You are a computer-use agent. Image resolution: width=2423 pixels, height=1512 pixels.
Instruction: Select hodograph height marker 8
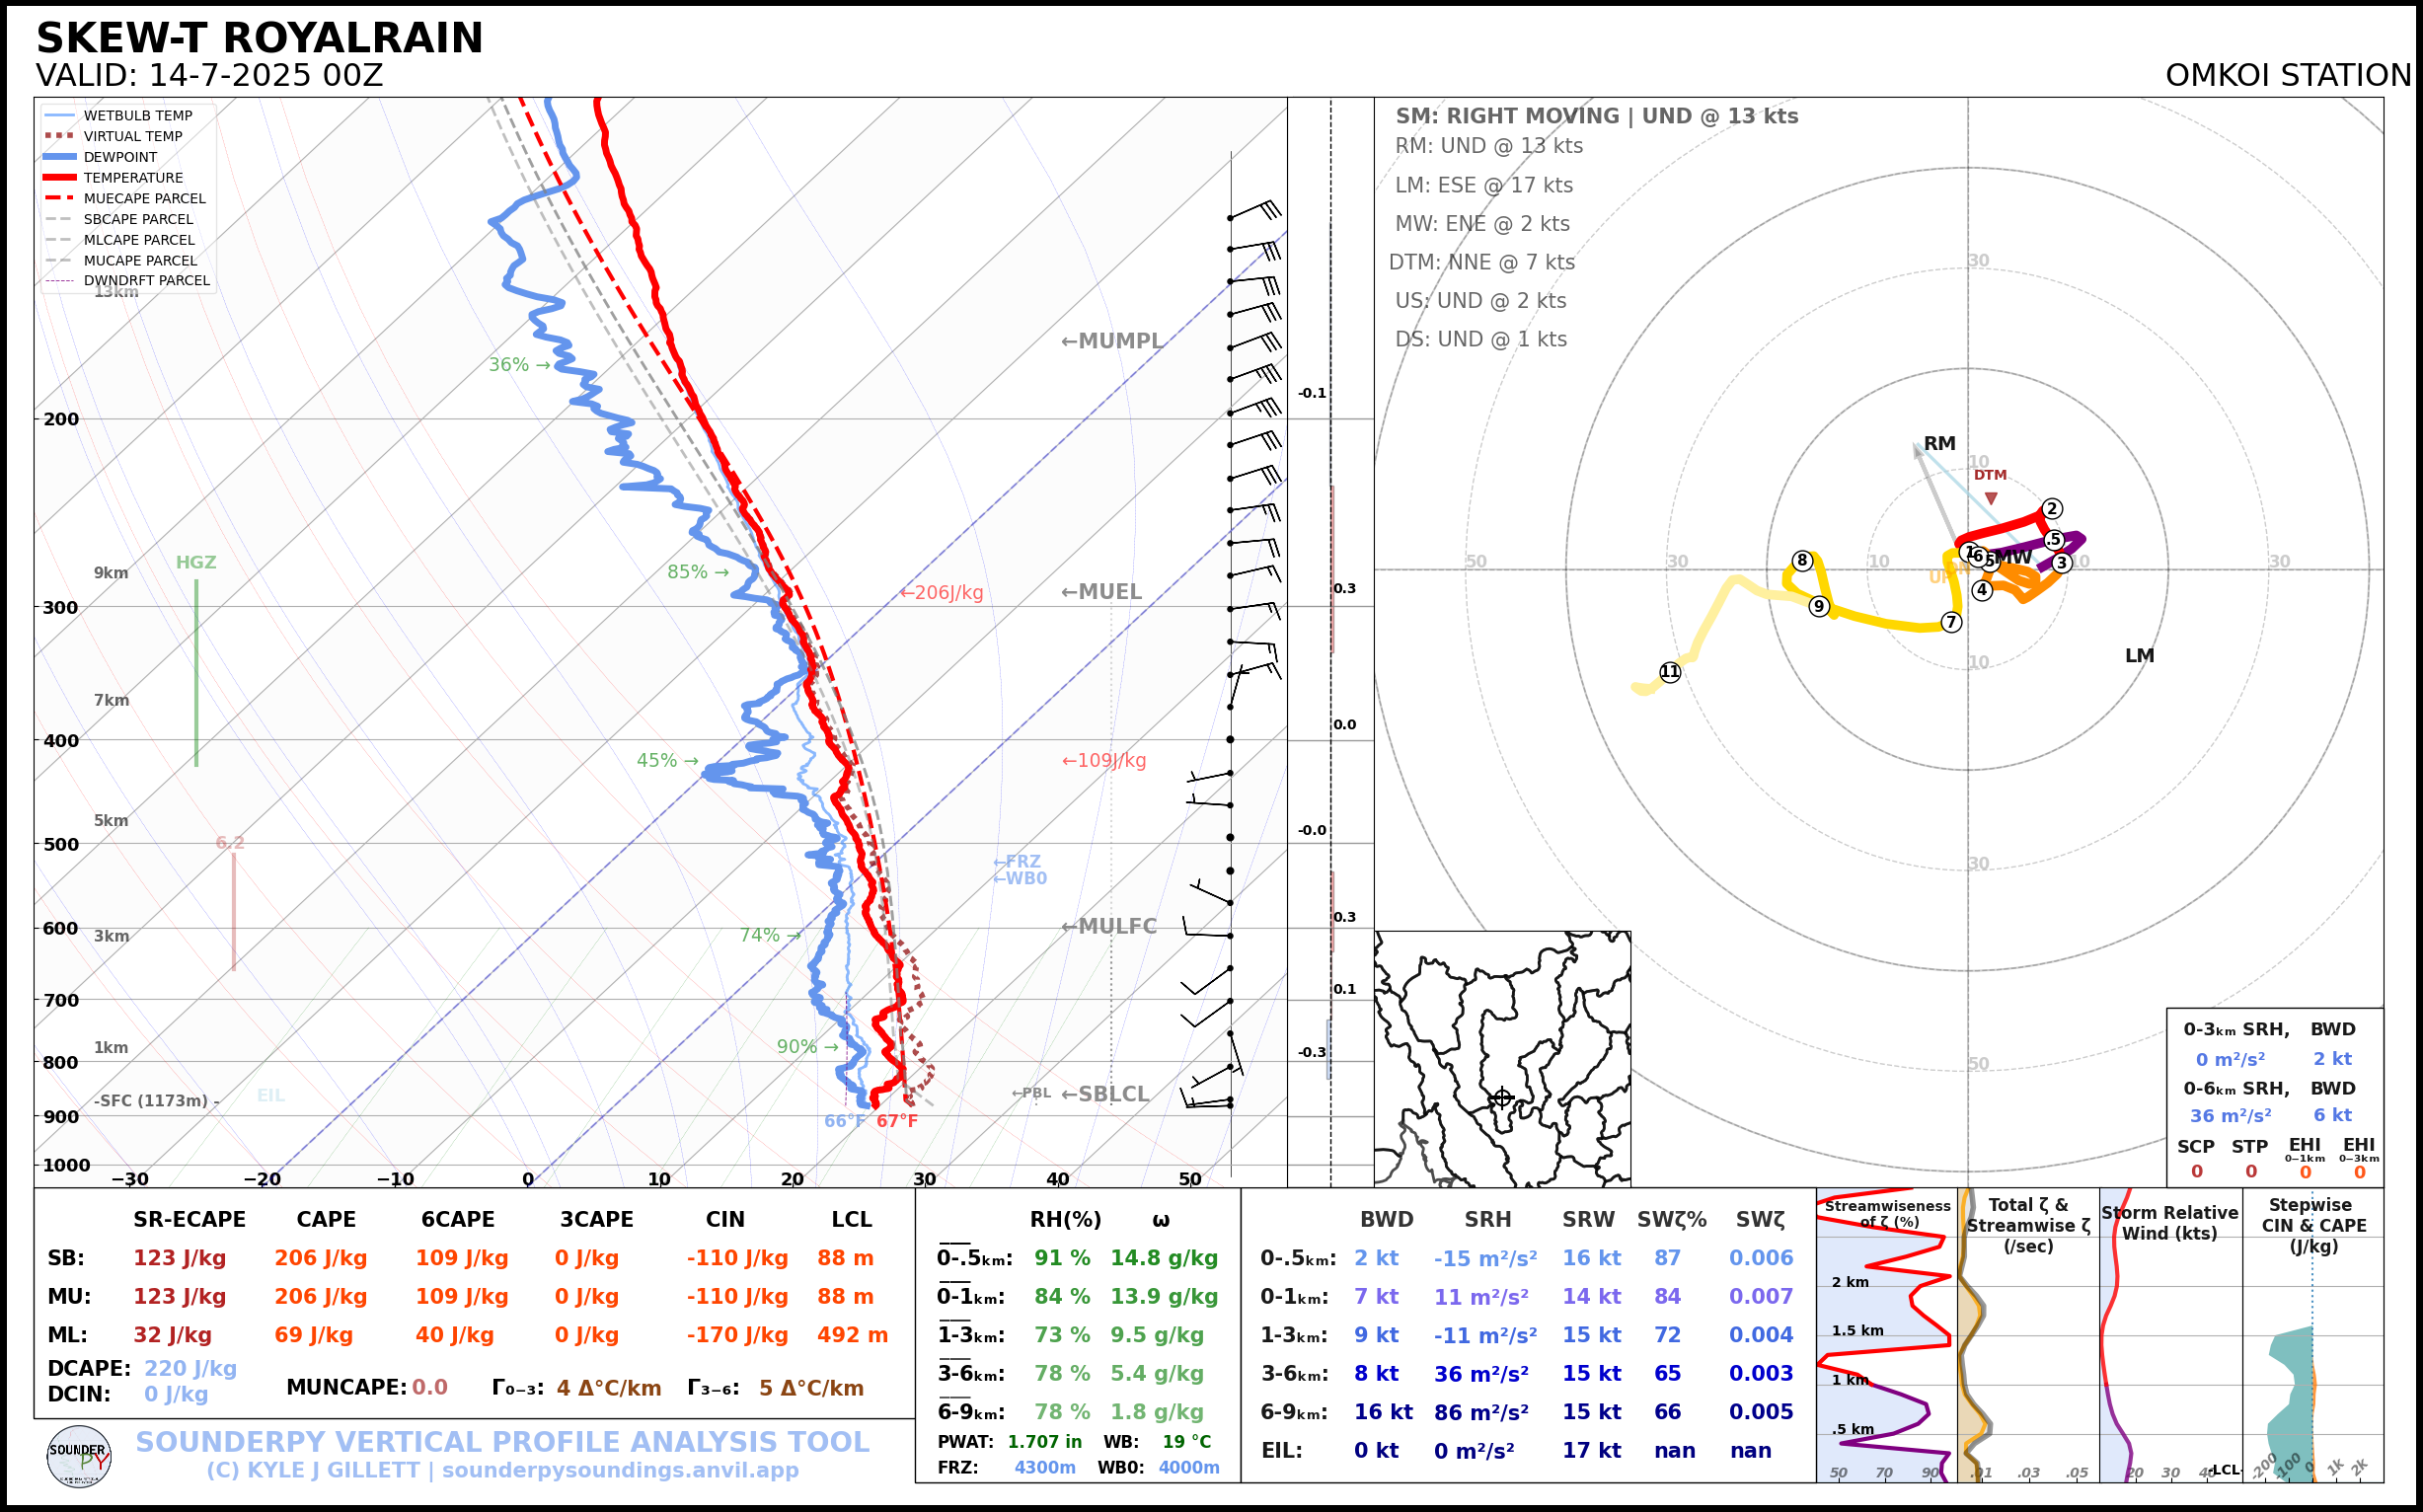[x=1802, y=560]
